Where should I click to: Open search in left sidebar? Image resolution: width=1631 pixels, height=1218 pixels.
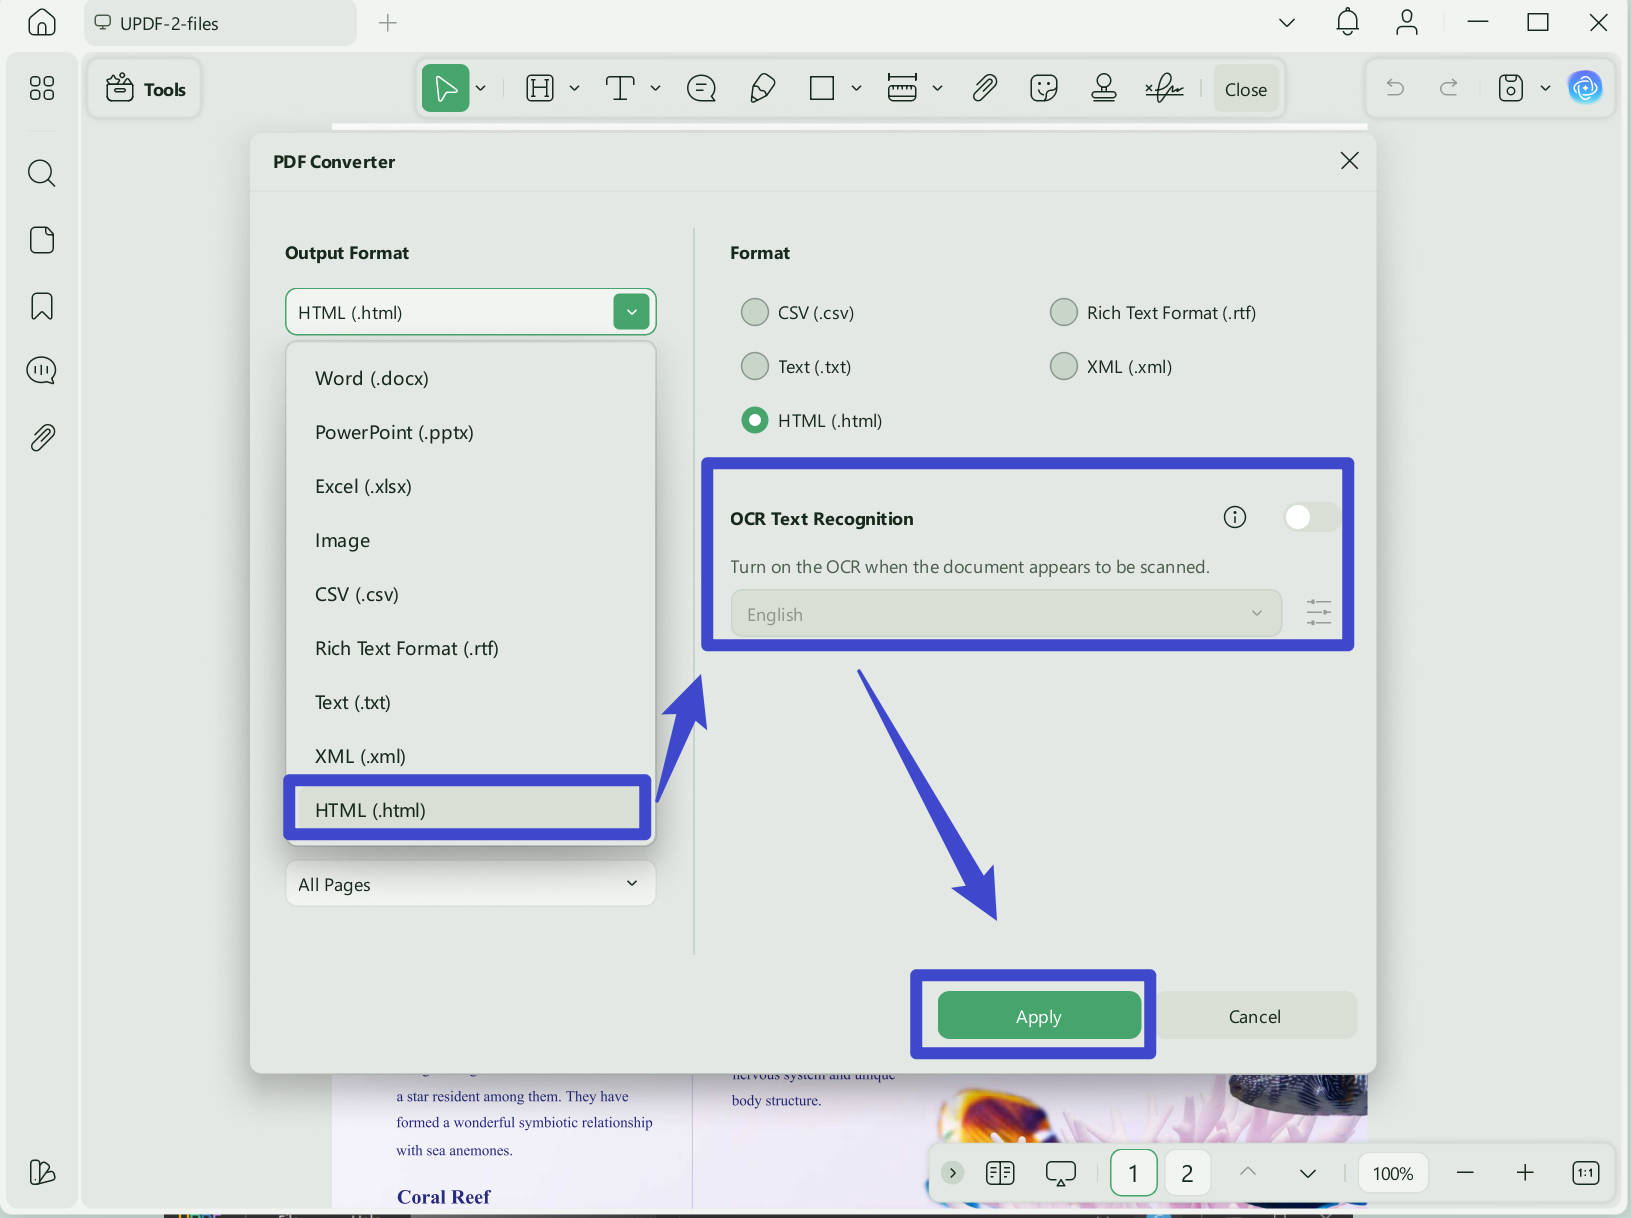tap(42, 173)
